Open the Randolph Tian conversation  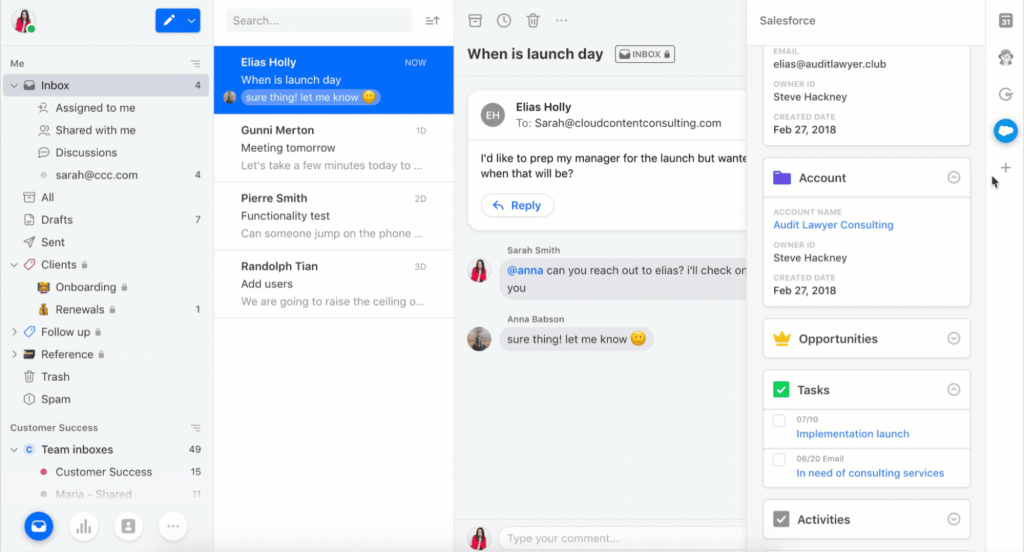point(334,284)
